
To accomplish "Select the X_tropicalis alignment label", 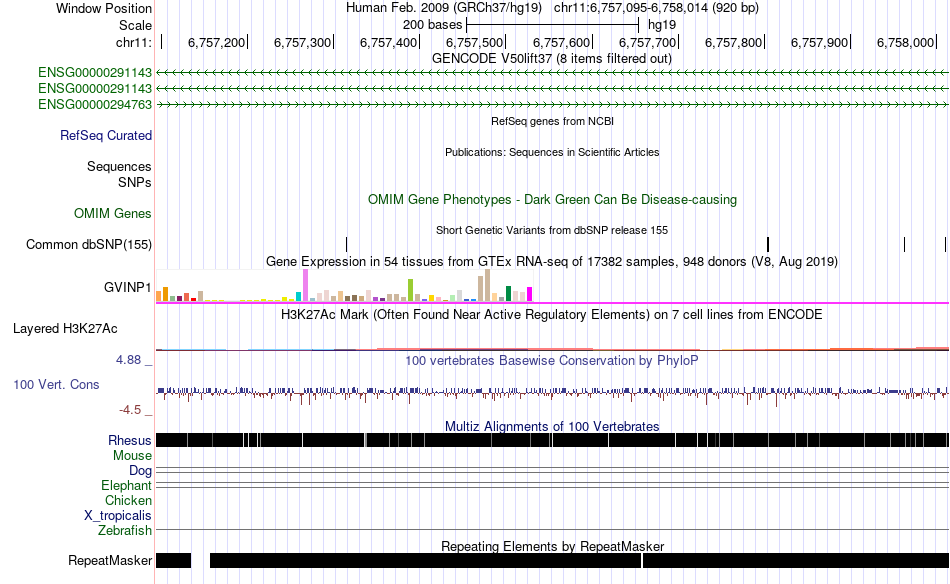I will (118, 516).
